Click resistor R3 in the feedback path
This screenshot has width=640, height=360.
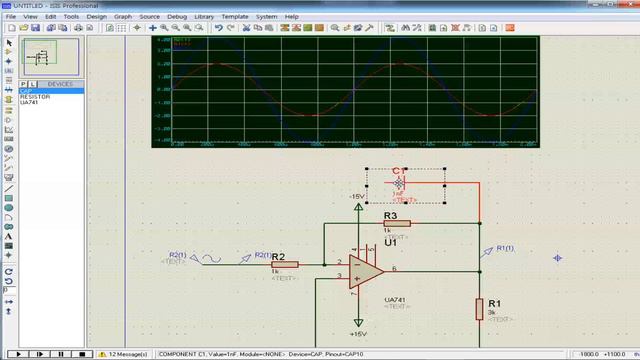(397, 223)
